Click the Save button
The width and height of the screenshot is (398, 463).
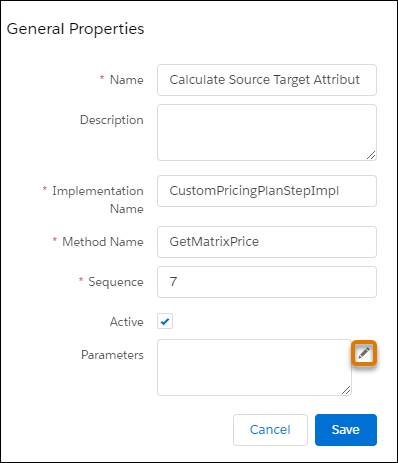[x=346, y=430]
